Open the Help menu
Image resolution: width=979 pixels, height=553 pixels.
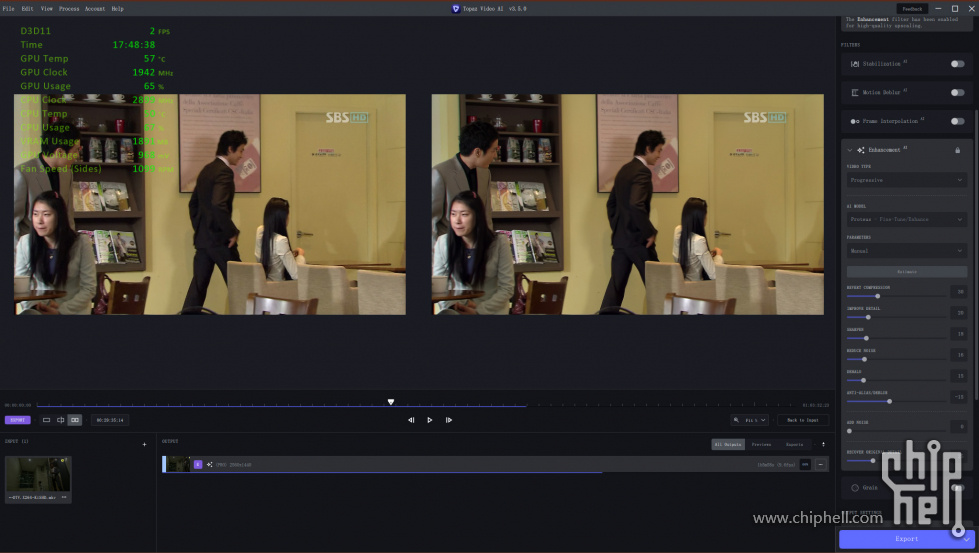point(117,9)
